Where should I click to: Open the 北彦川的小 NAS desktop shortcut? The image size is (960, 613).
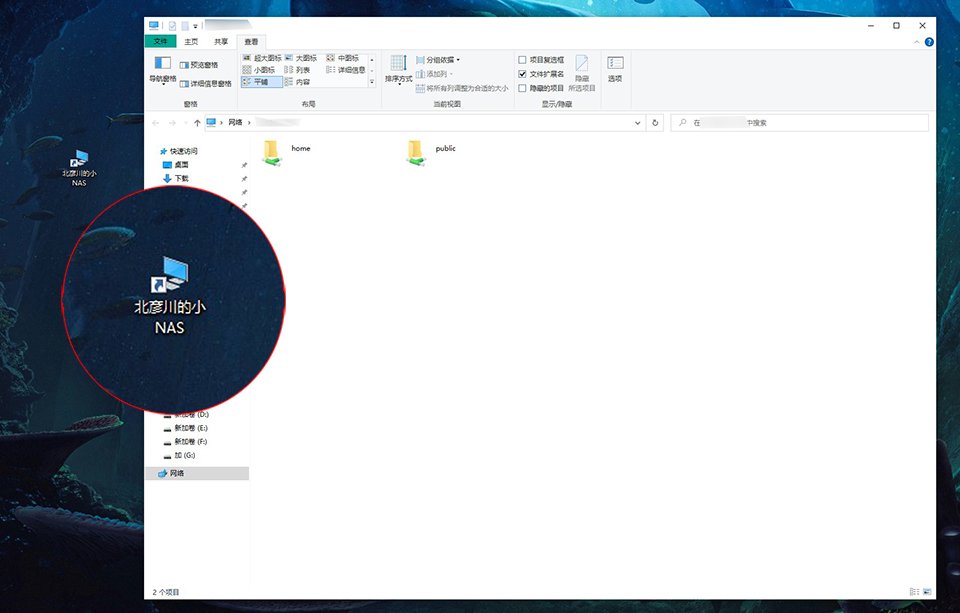(79, 167)
